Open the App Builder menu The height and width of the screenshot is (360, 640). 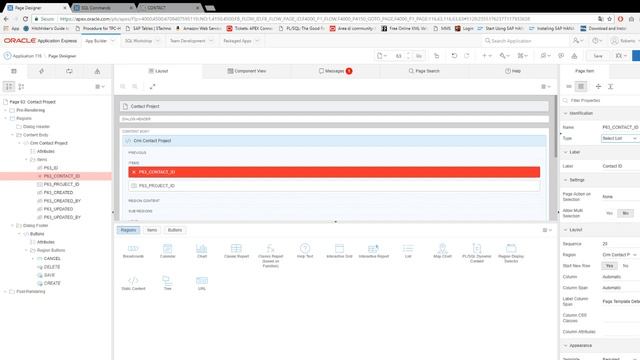click(100, 41)
